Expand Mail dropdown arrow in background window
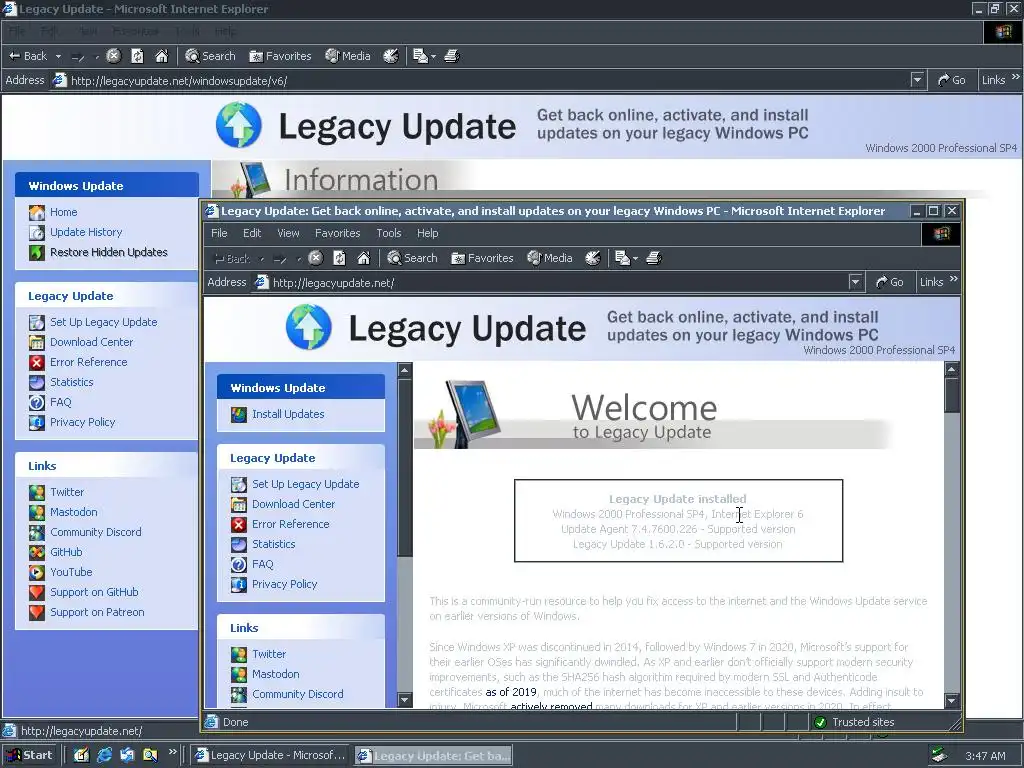 coord(433,57)
